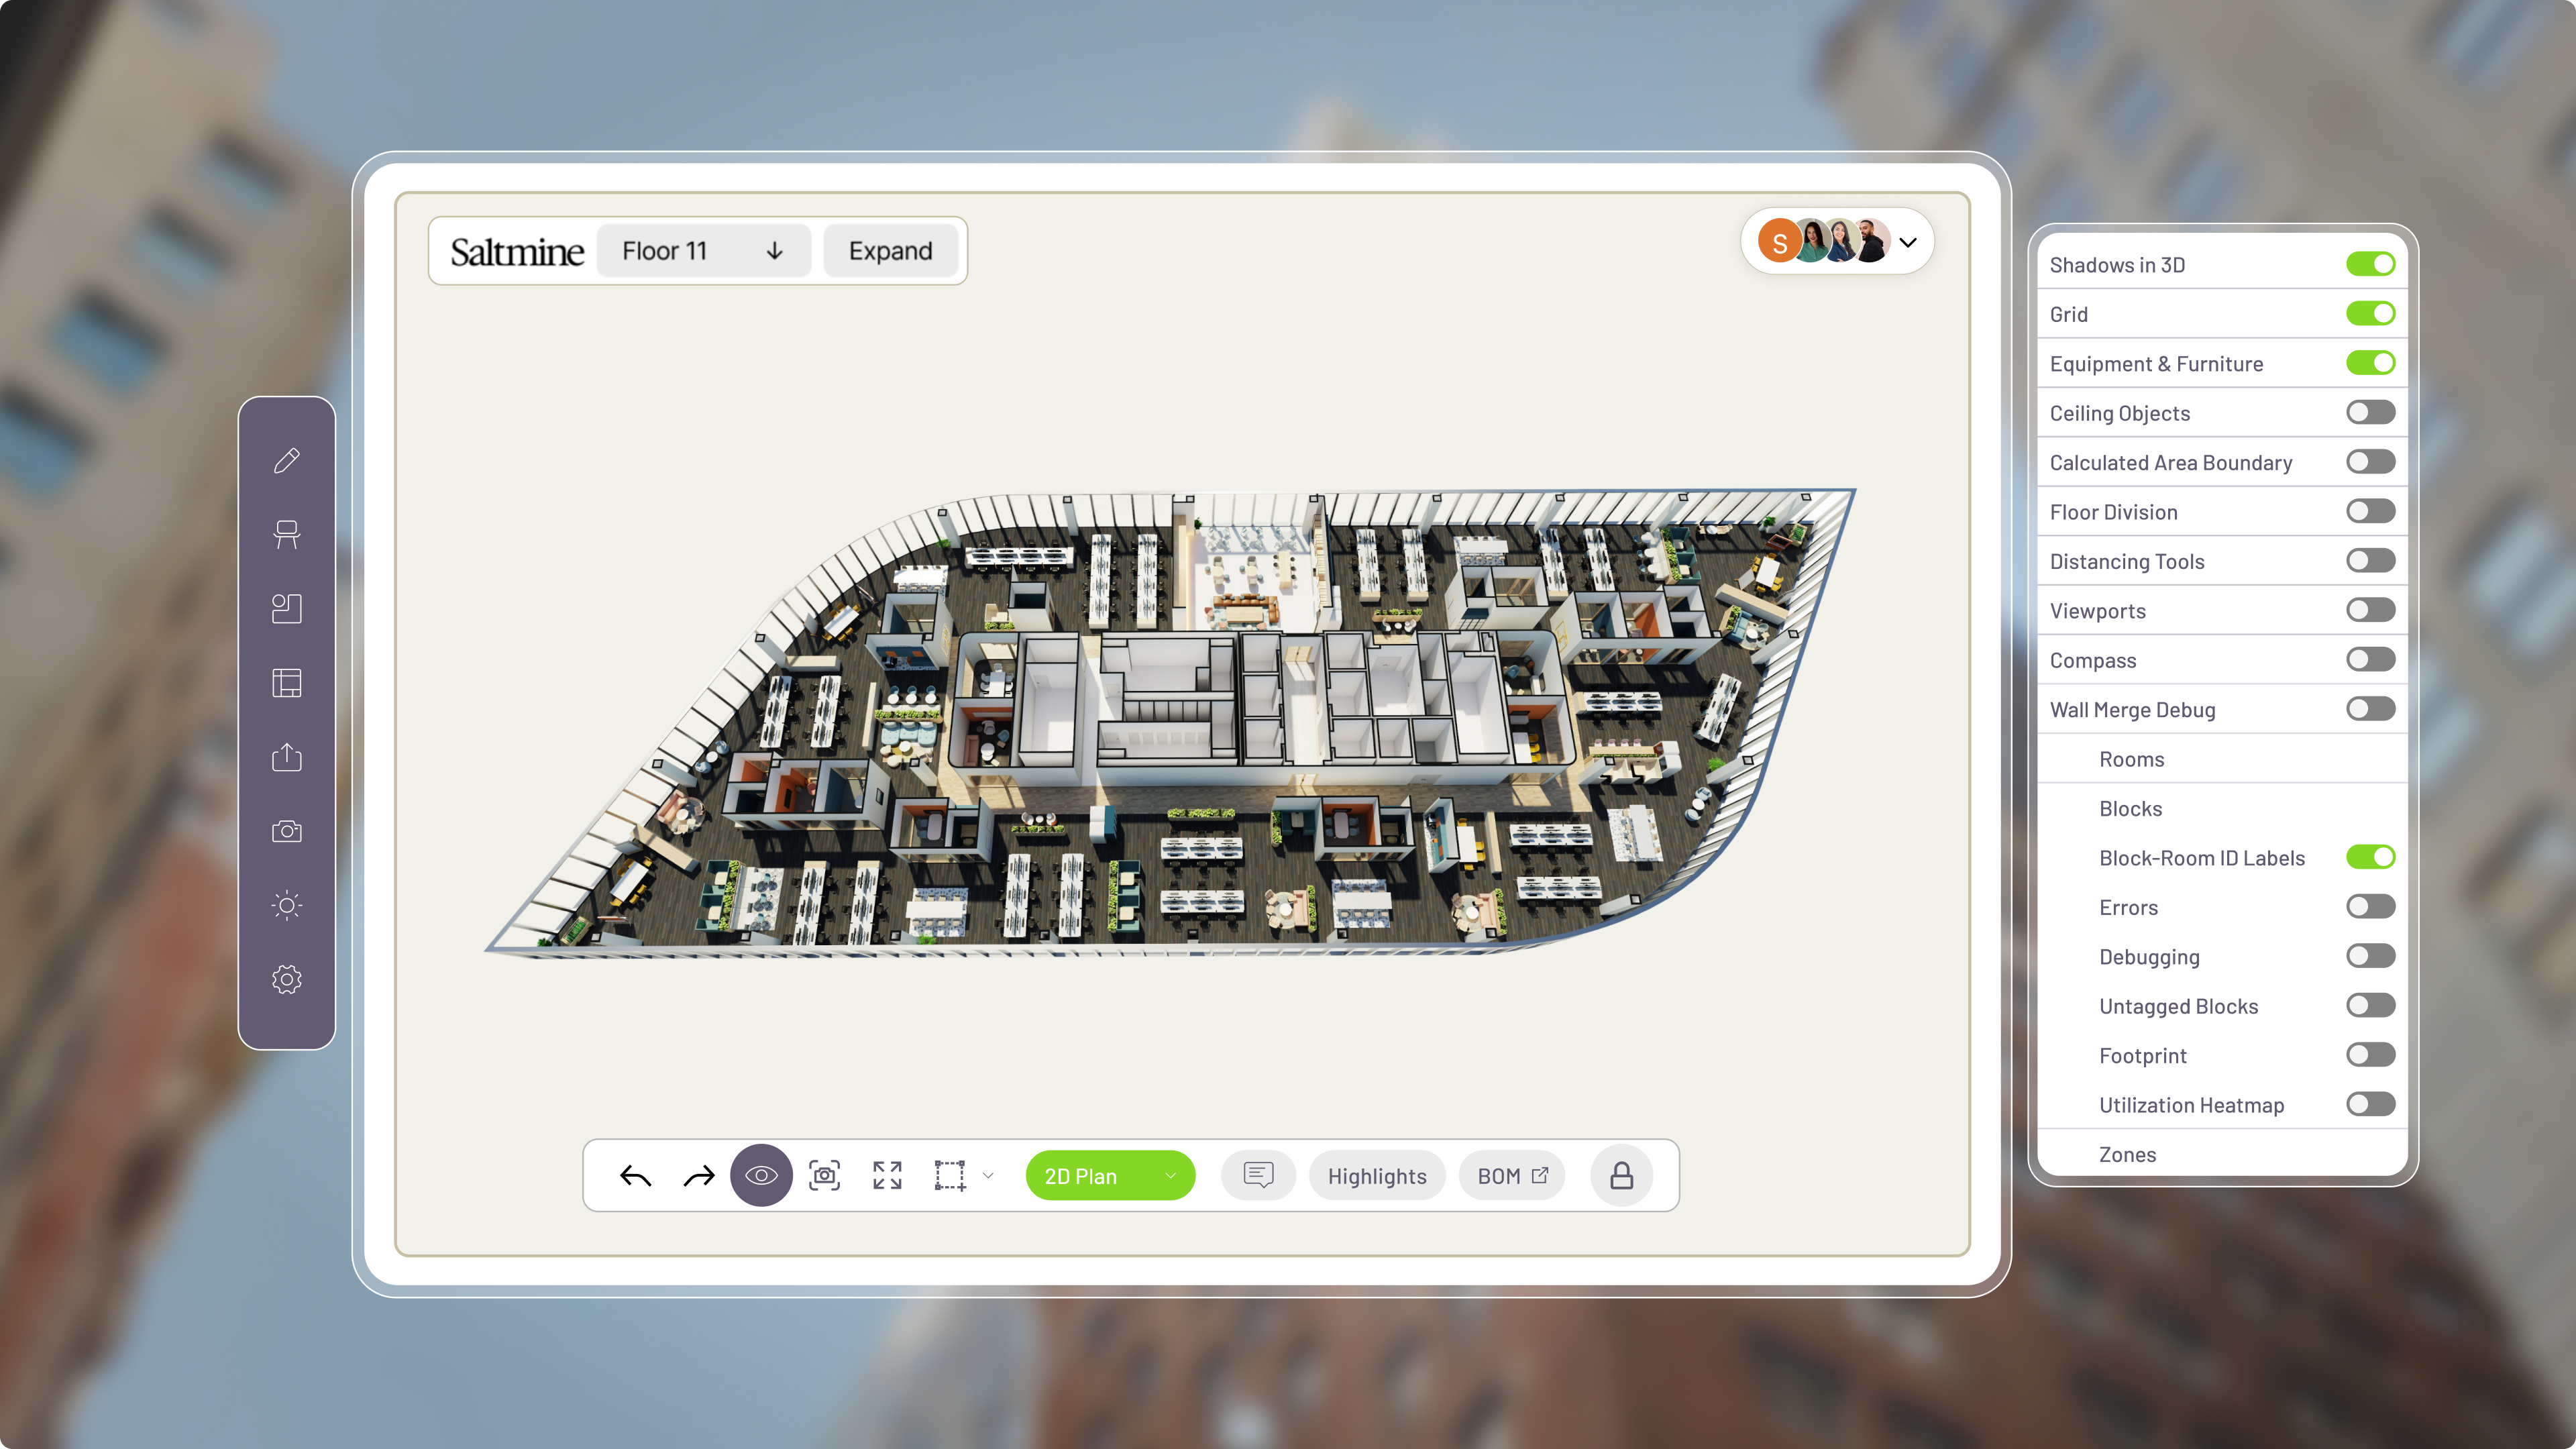Viewport: 2576px width, 1449px height.
Task: Open the furniture chair tool in sidebar
Action: (287, 534)
